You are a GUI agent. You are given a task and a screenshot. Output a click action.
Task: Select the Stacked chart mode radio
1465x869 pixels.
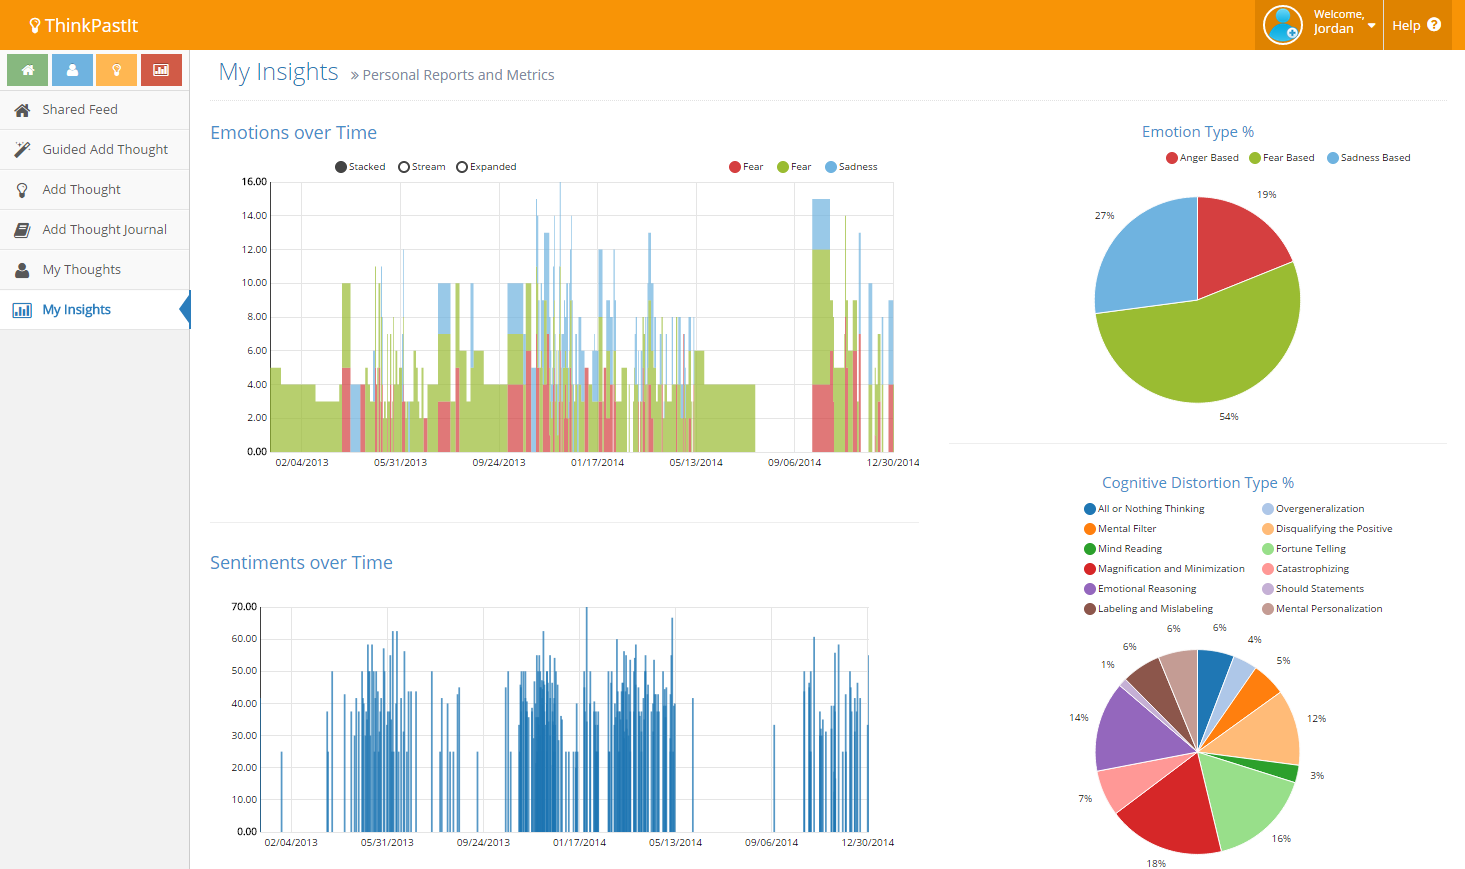pyautogui.click(x=341, y=167)
